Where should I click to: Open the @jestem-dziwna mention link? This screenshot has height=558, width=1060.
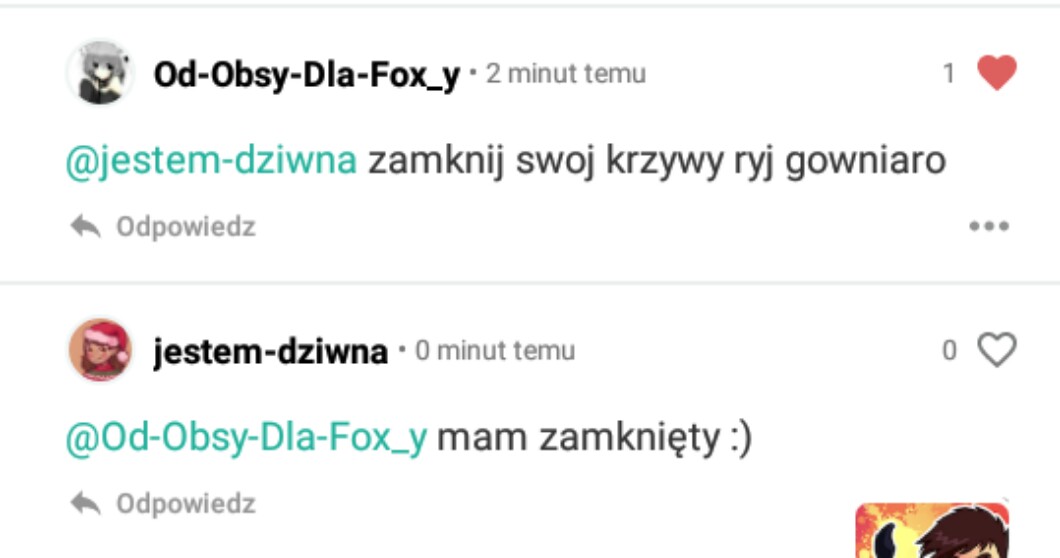click(211, 161)
